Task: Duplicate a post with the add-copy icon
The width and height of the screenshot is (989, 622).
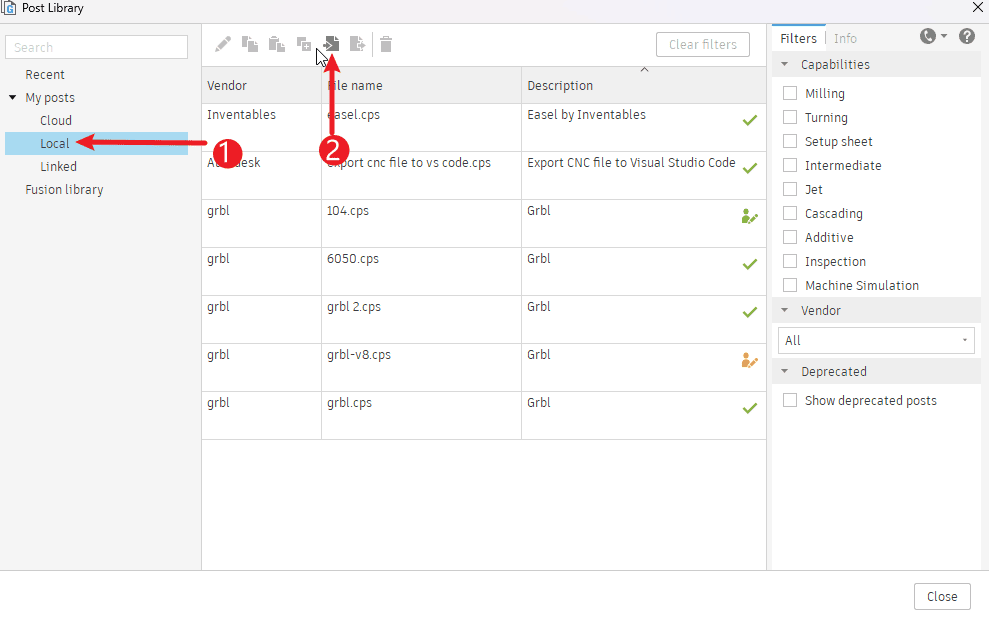Action: pos(303,43)
